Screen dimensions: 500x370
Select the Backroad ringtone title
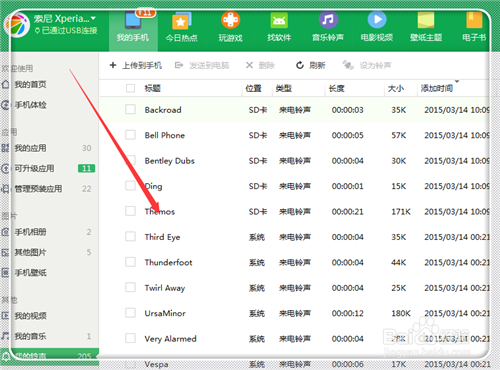163,110
